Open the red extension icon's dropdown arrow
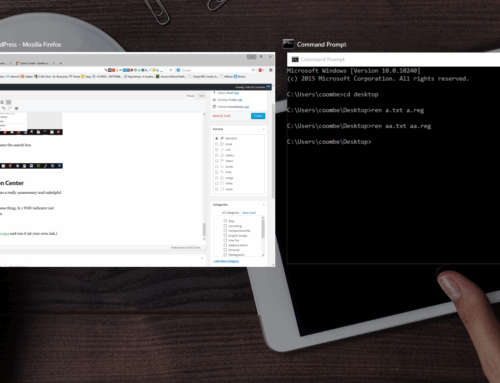Screen dimensions: 500x383 coord(264,70)
